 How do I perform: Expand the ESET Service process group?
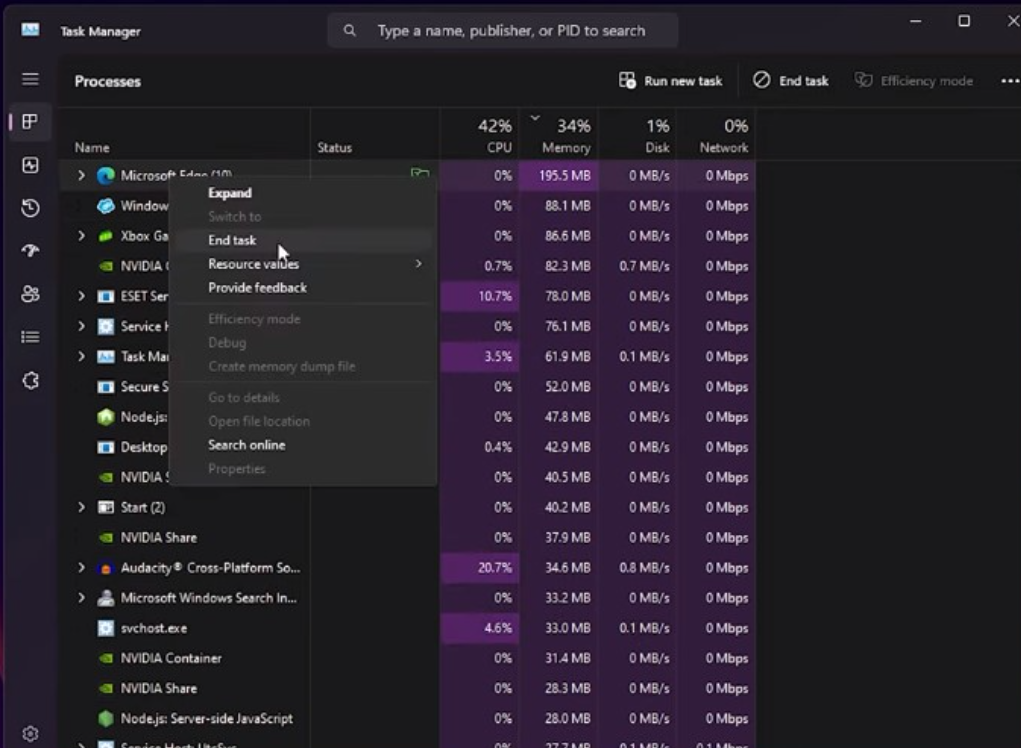click(x=81, y=296)
